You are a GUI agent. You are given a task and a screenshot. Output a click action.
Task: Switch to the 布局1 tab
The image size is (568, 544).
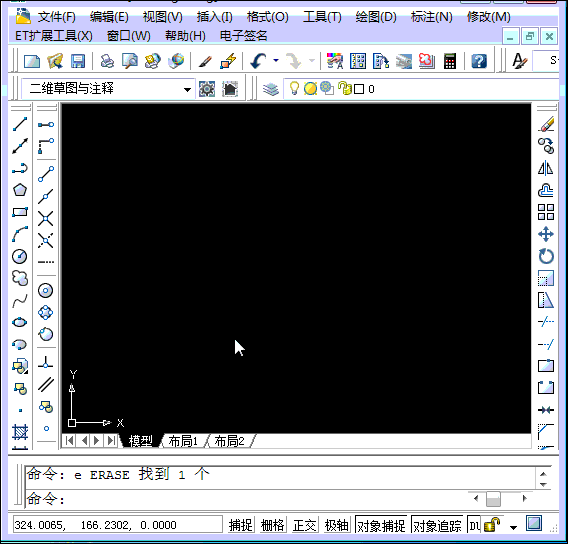pyautogui.click(x=183, y=441)
